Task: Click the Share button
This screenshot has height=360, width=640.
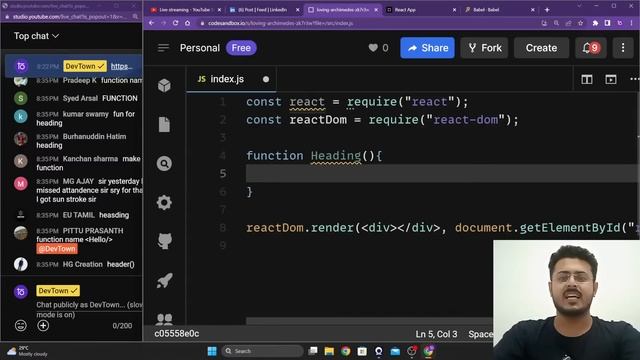Action: click(x=427, y=48)
